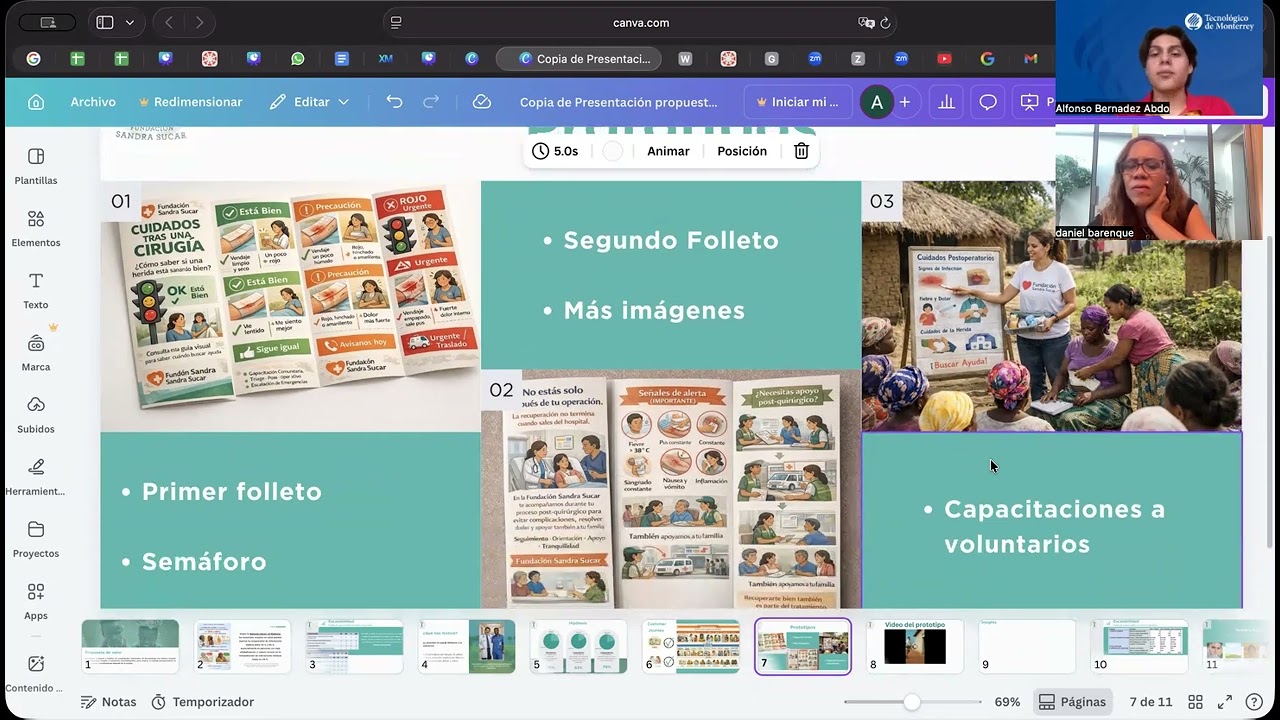
Task: Open the Subidos uploads panel
Action: click(36, 414)
